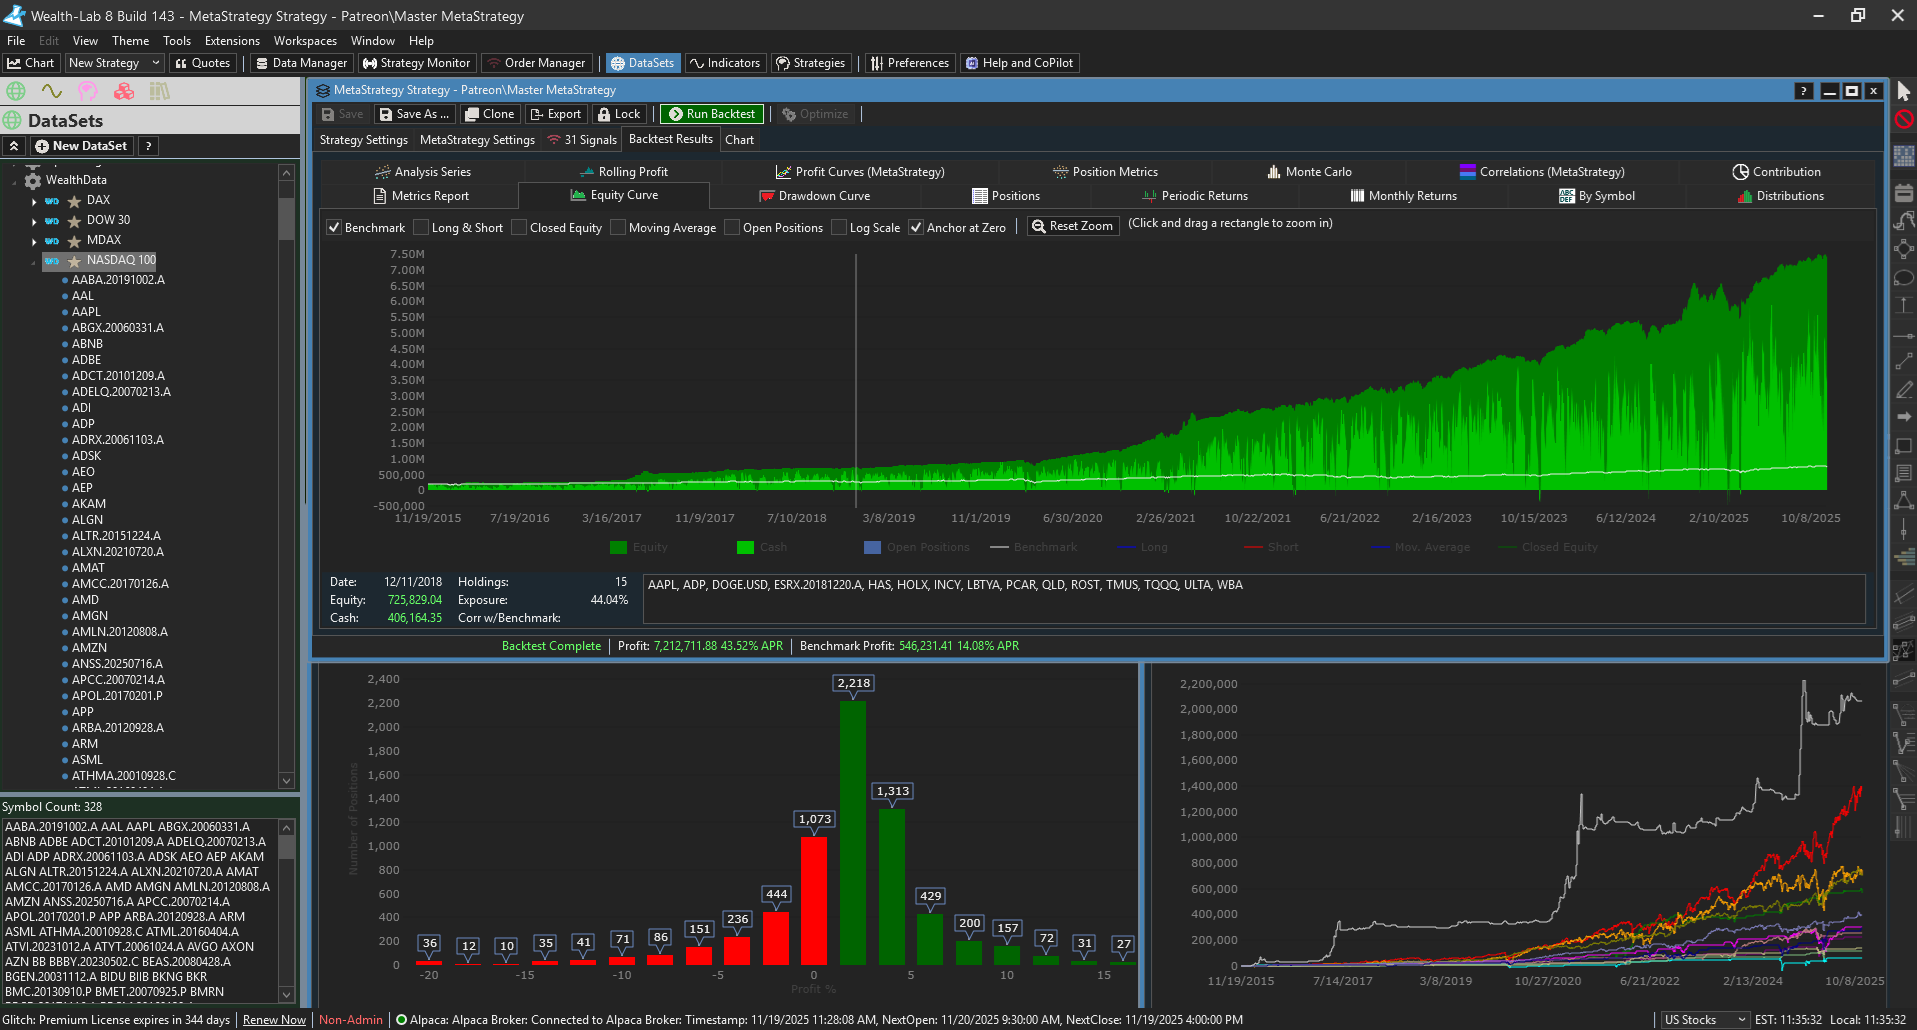This screenshot has width=1917, height=1030.
Task: Uncheck Anchor at Zero
Action: tap(916, 227)
